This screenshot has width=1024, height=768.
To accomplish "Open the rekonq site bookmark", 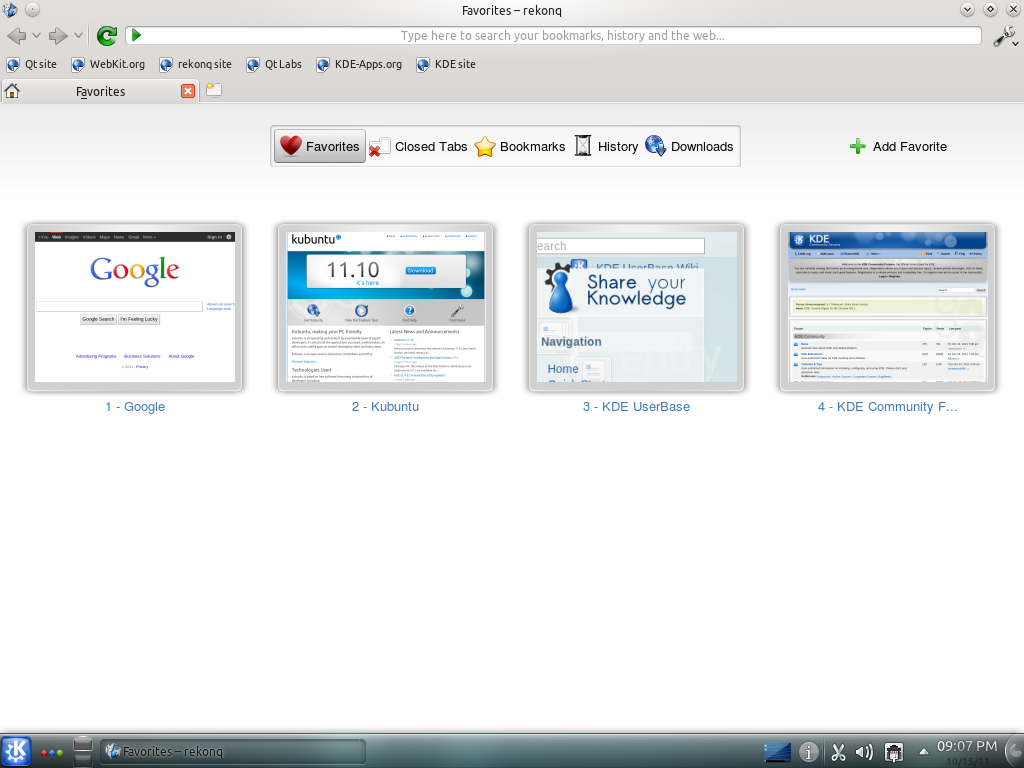I will coord(196,64).
